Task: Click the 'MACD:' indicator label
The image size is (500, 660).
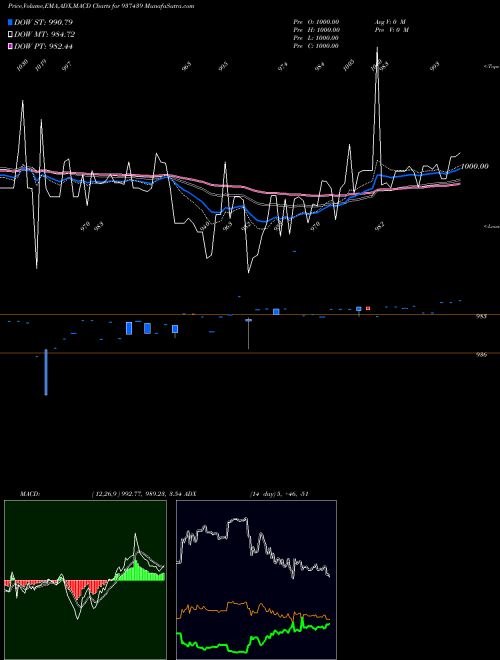Action: tap(30, 494)
